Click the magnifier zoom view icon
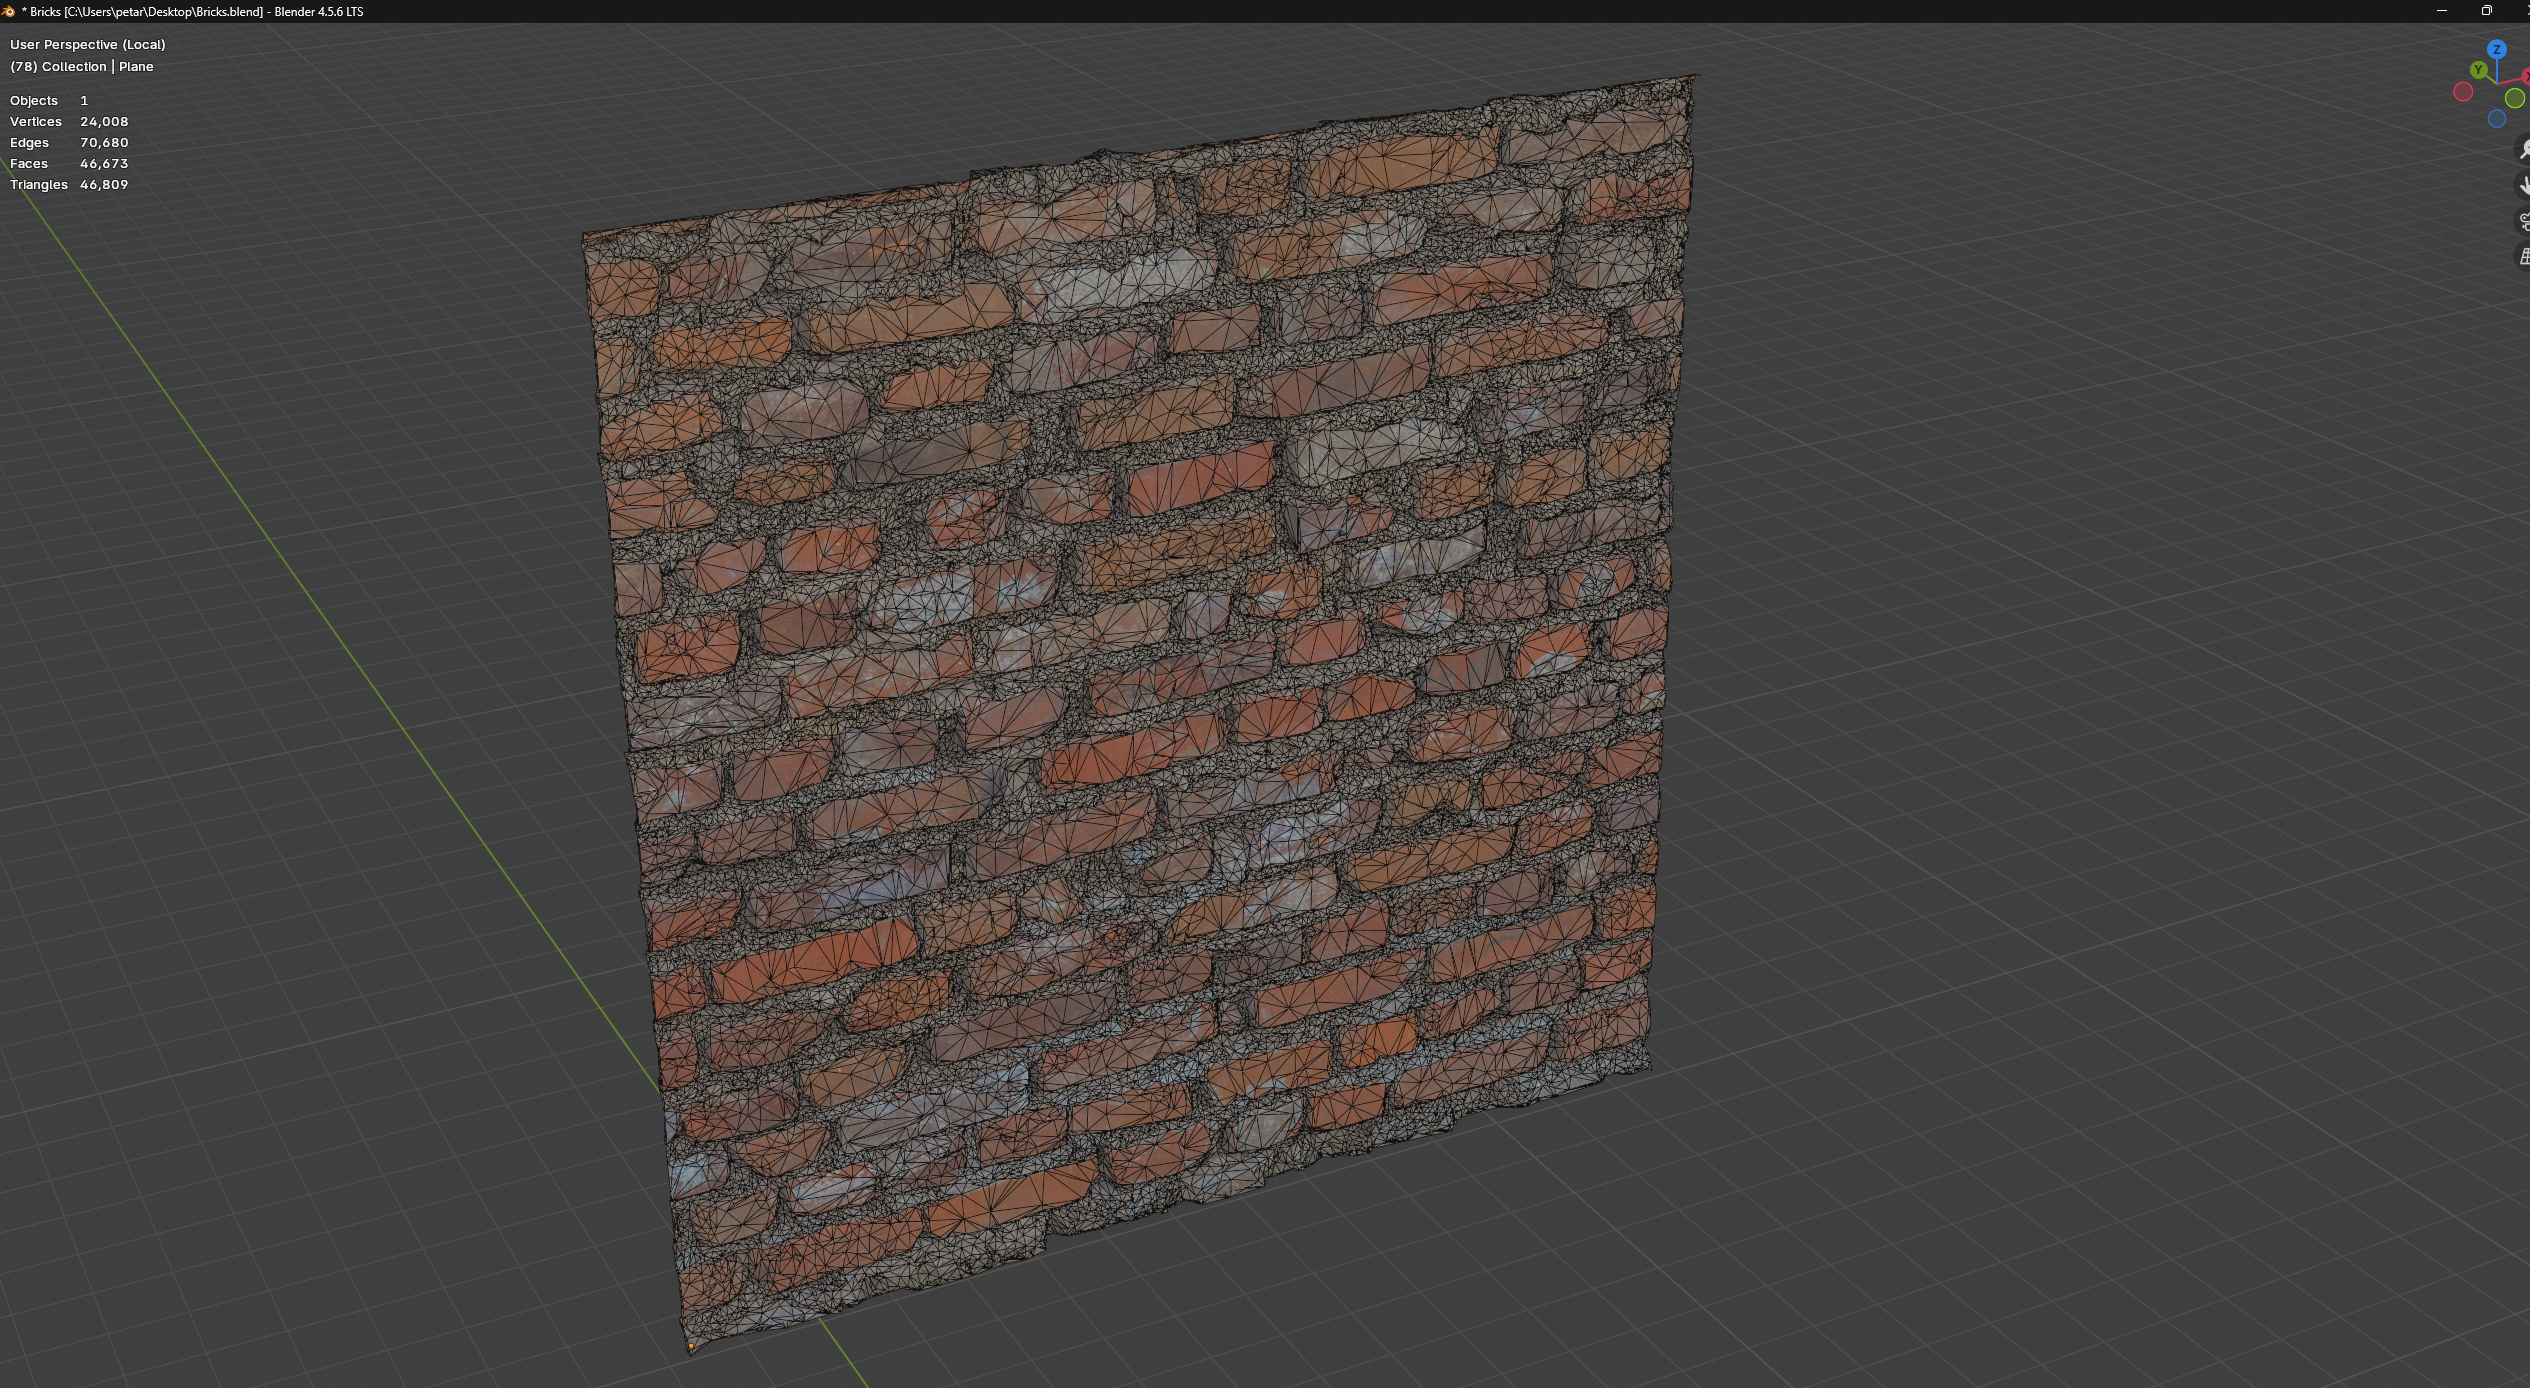 point(2523,150)
